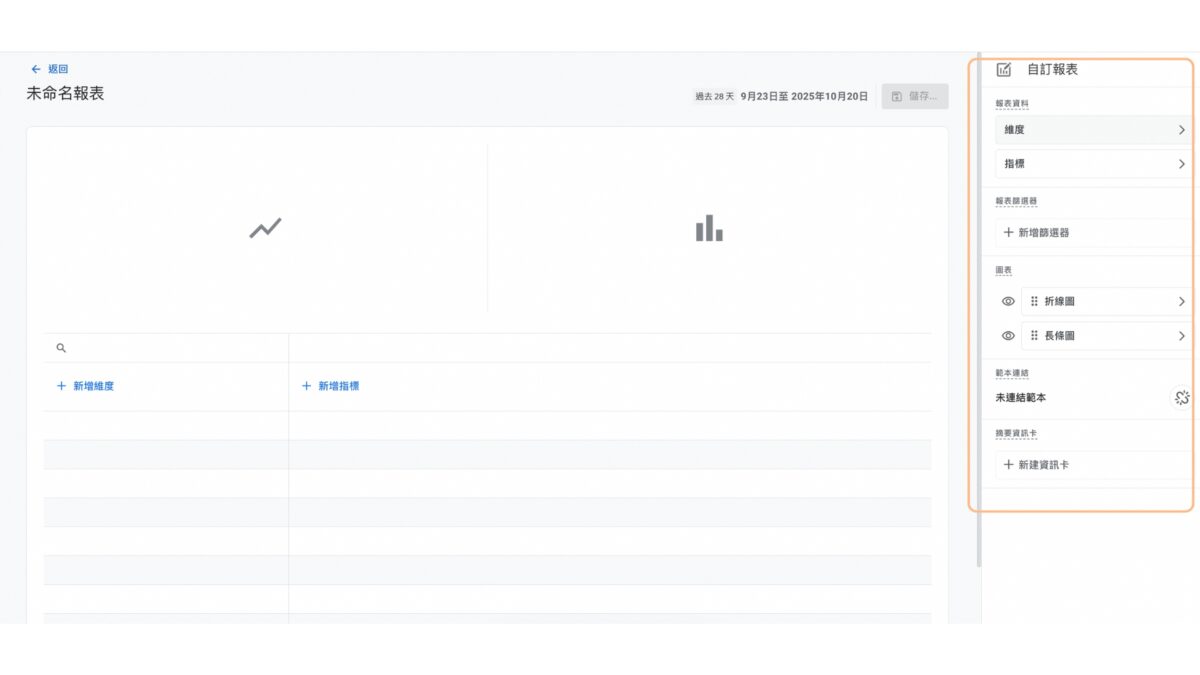The image size is (1200, 675).
Task: Grab the drag handle of 長條圖
Action: pyautogui.click(x=1034, y=336)
